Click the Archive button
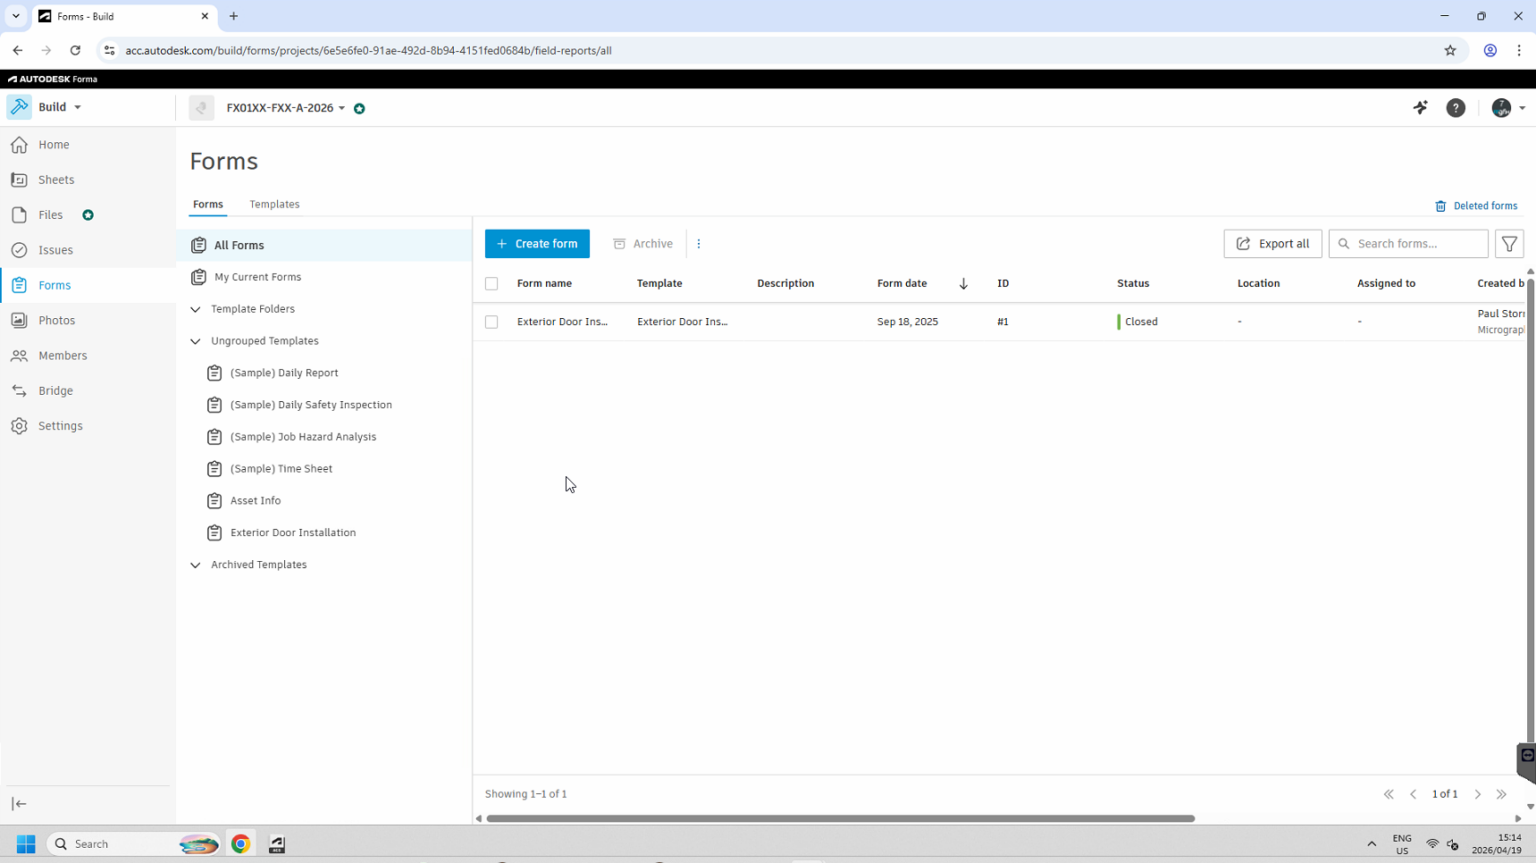The image size is (1536, 863). [x=643, y=244]
